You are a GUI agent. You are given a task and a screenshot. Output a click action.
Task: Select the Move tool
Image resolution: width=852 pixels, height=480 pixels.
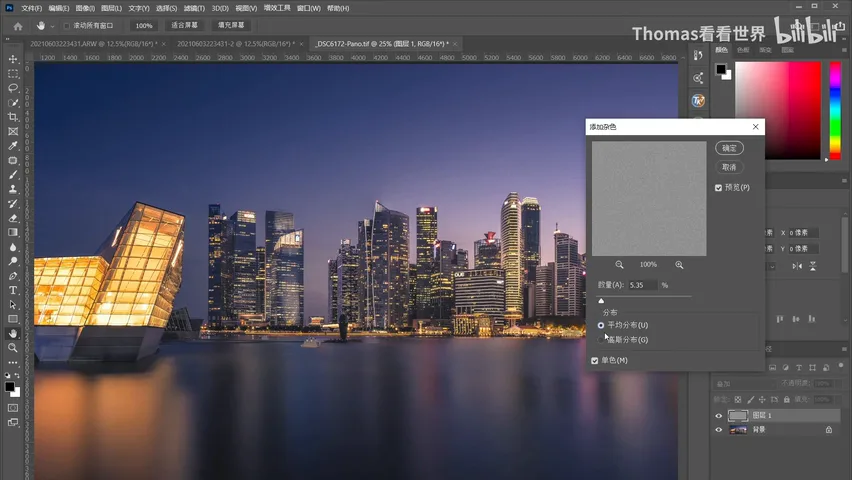tap(13, 59)
